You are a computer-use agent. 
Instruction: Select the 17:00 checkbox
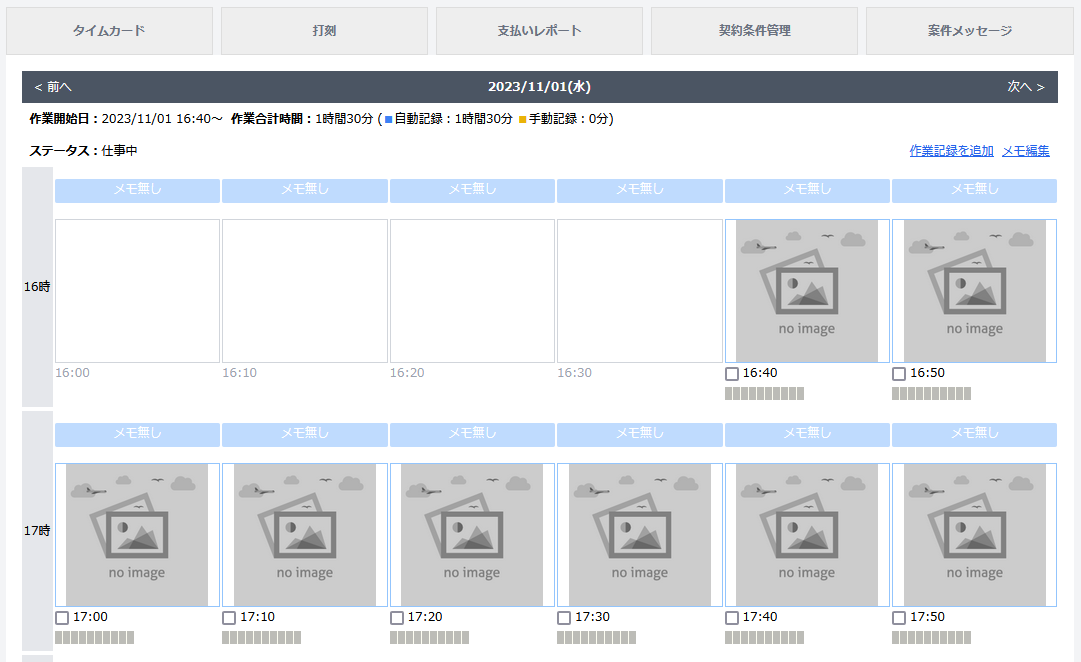tap(62, 618)
